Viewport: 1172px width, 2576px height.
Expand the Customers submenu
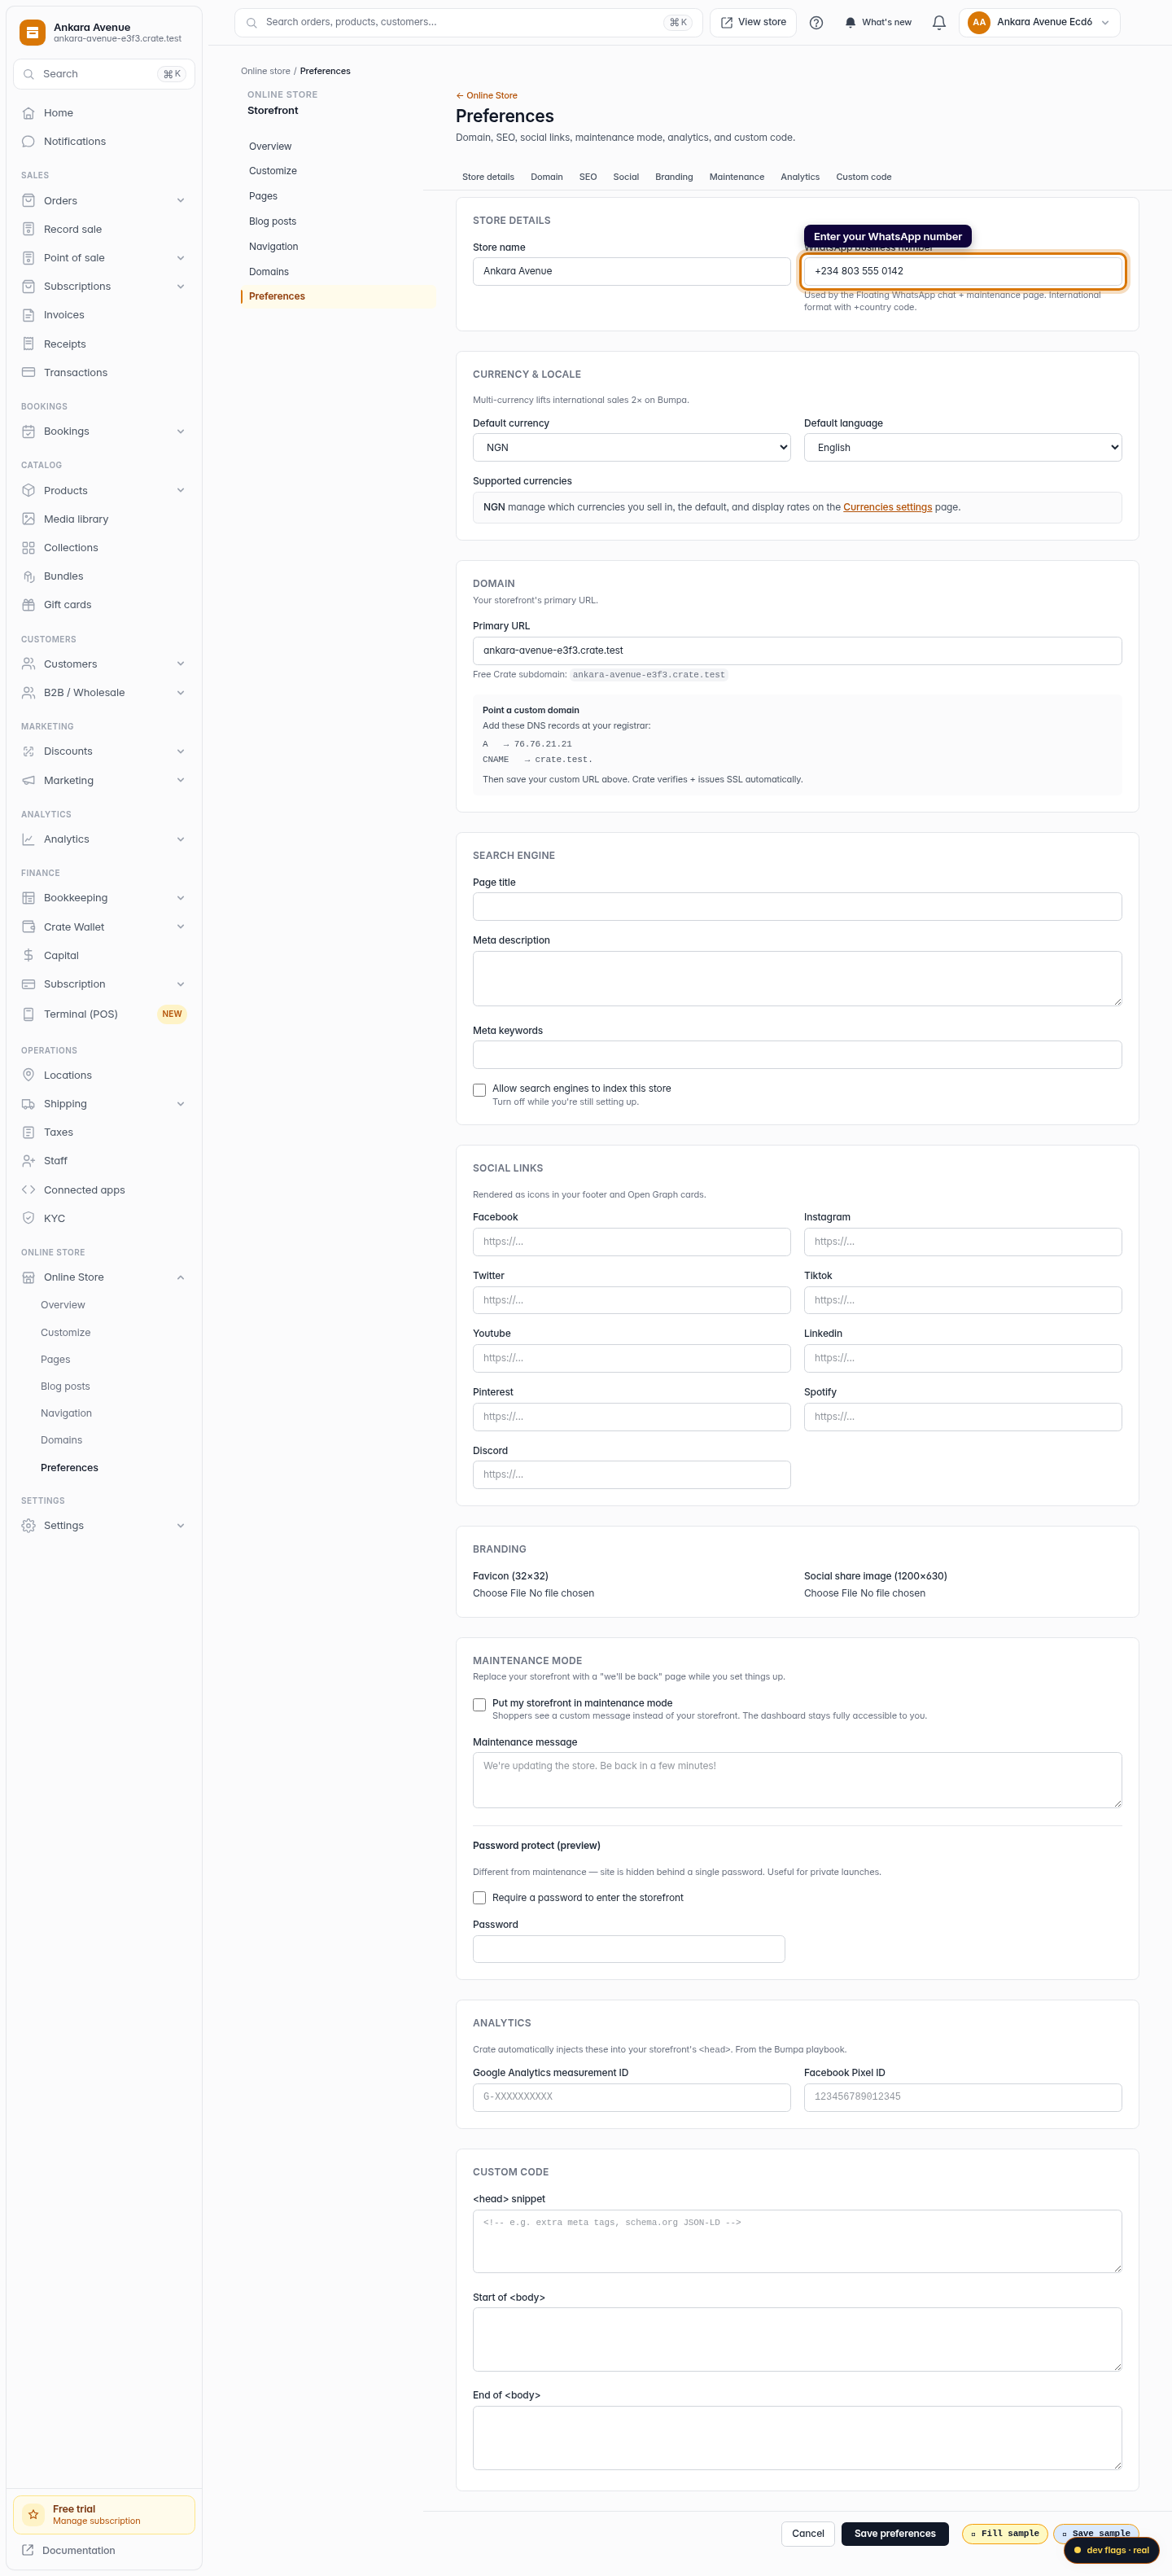pyautogui.click(x=181, y=664)
